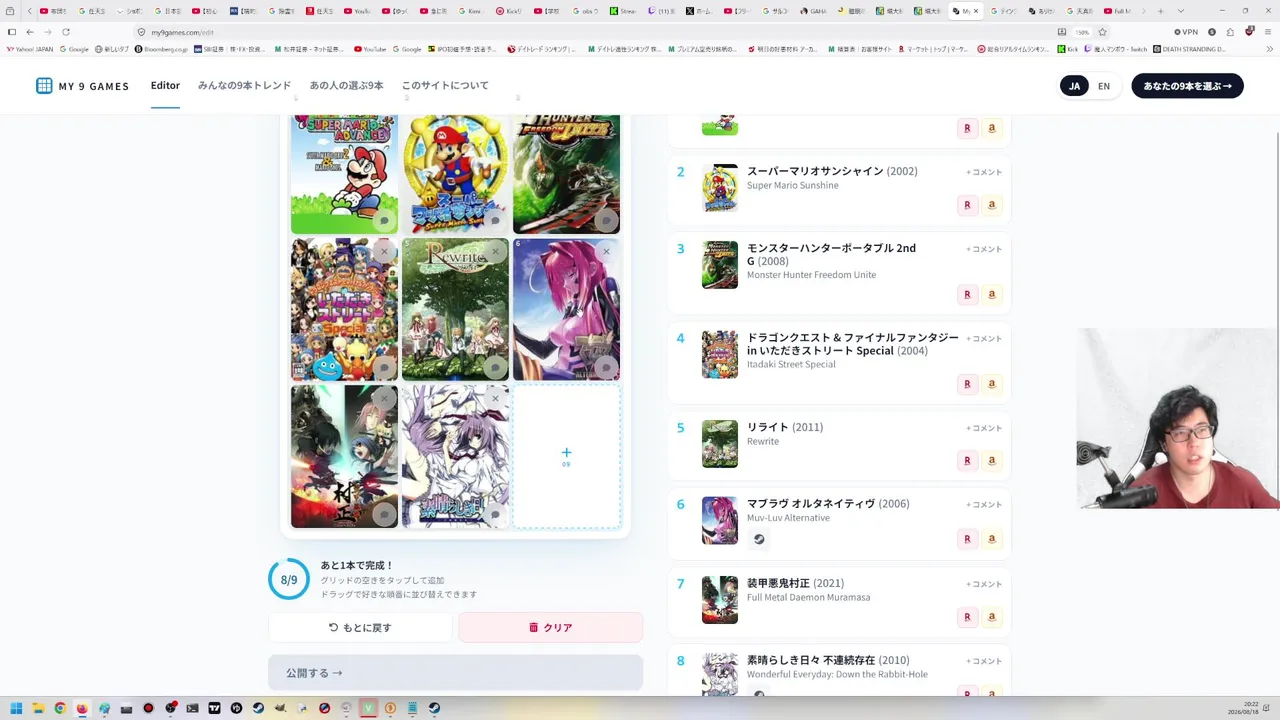Click the クリア clear button
Image resolution: width=1280 pixels, height=720 pixels.
coord(550,628)
